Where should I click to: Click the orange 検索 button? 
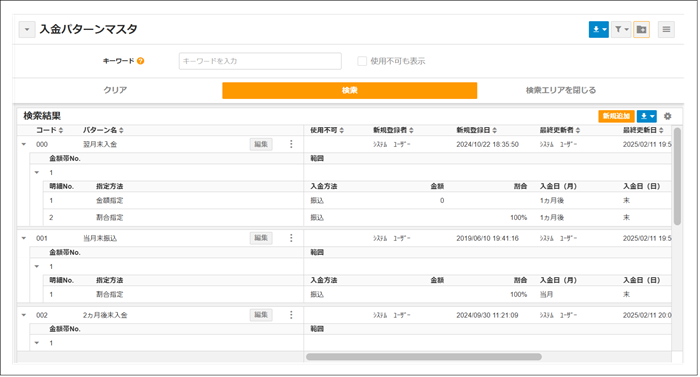coord(350,90)
